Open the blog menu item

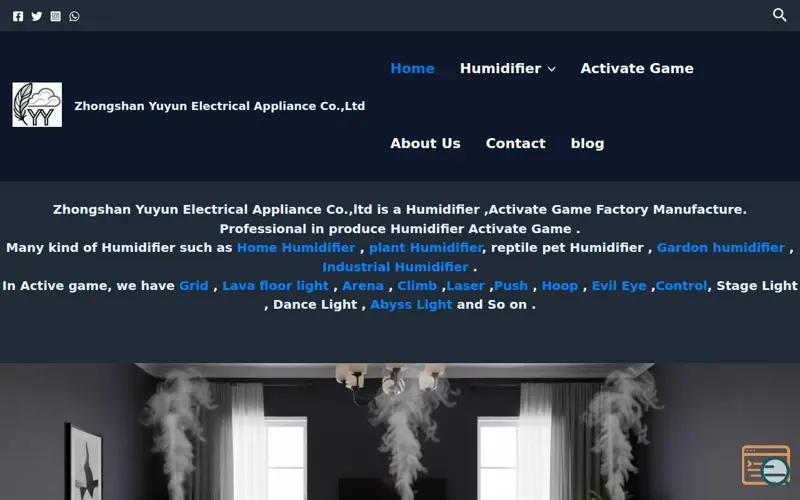pyautogui.click(x=587, y=143)
